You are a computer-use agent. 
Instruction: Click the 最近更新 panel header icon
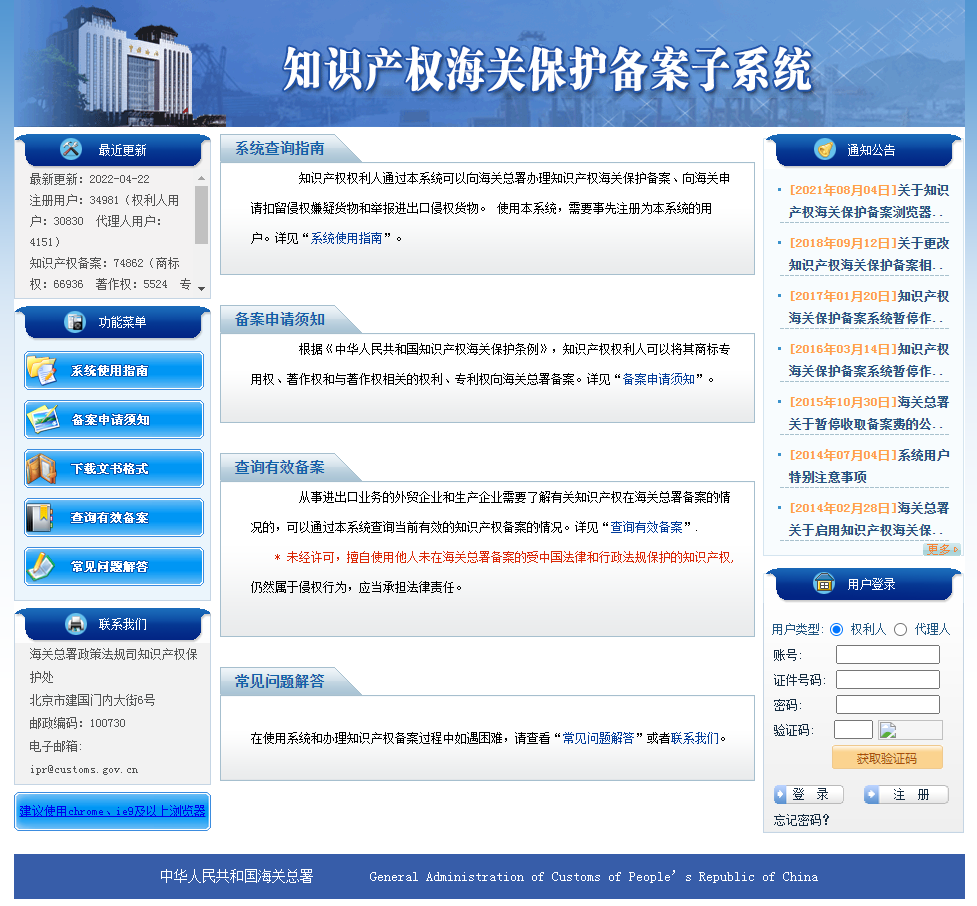tap(69, 151)
